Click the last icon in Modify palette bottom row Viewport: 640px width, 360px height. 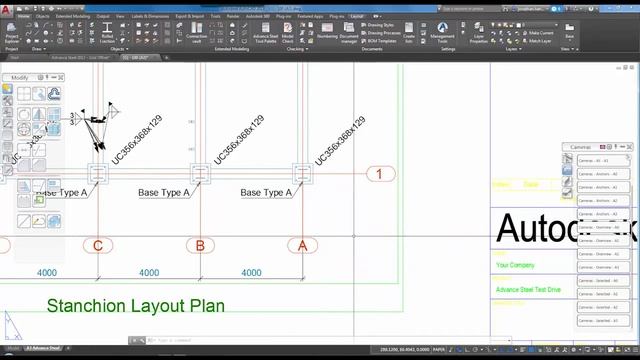(54, 221)
